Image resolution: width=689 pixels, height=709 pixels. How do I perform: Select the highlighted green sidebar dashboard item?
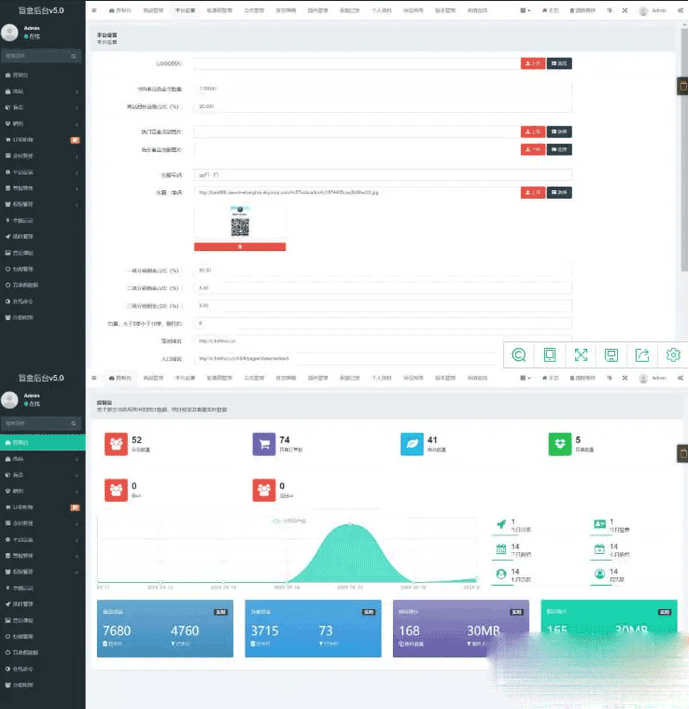click(42, 442)
